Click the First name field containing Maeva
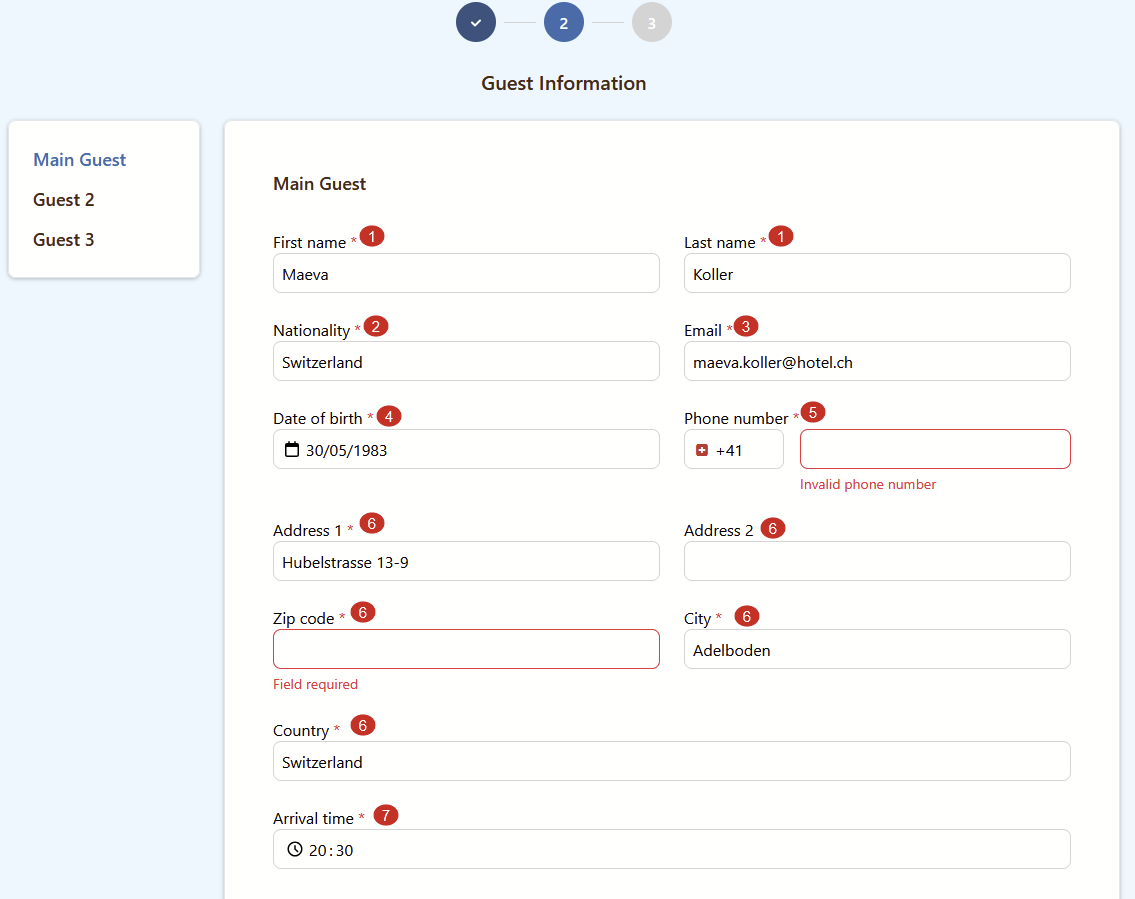 466,274
